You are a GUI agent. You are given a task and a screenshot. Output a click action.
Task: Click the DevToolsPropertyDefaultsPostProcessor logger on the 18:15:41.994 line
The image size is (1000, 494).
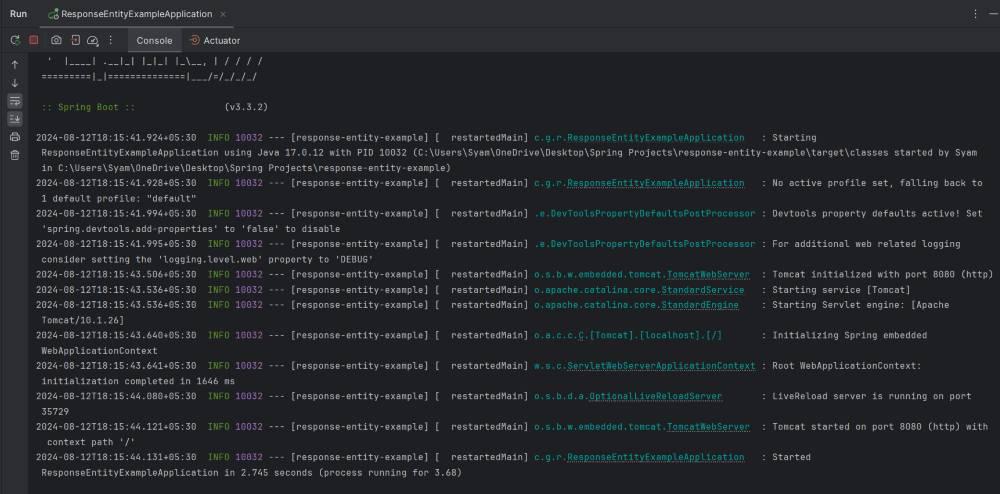click(644, 214)
